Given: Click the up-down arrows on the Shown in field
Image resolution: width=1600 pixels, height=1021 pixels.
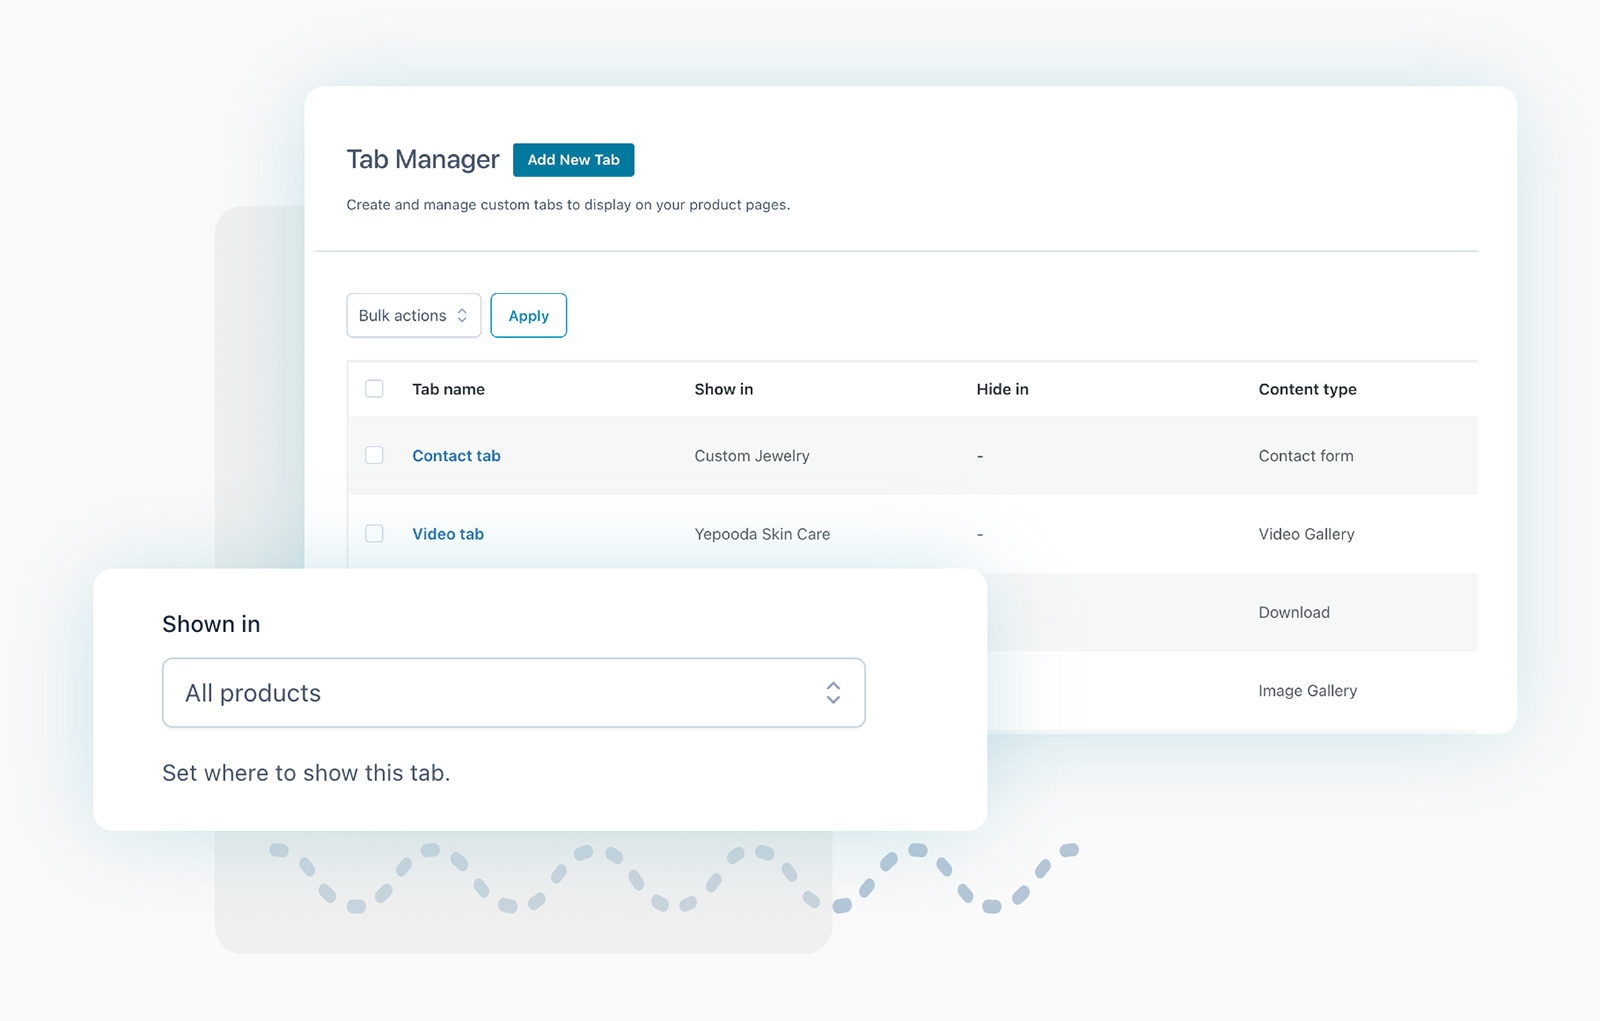Looking at the screenshot, I should click(833, 692).
